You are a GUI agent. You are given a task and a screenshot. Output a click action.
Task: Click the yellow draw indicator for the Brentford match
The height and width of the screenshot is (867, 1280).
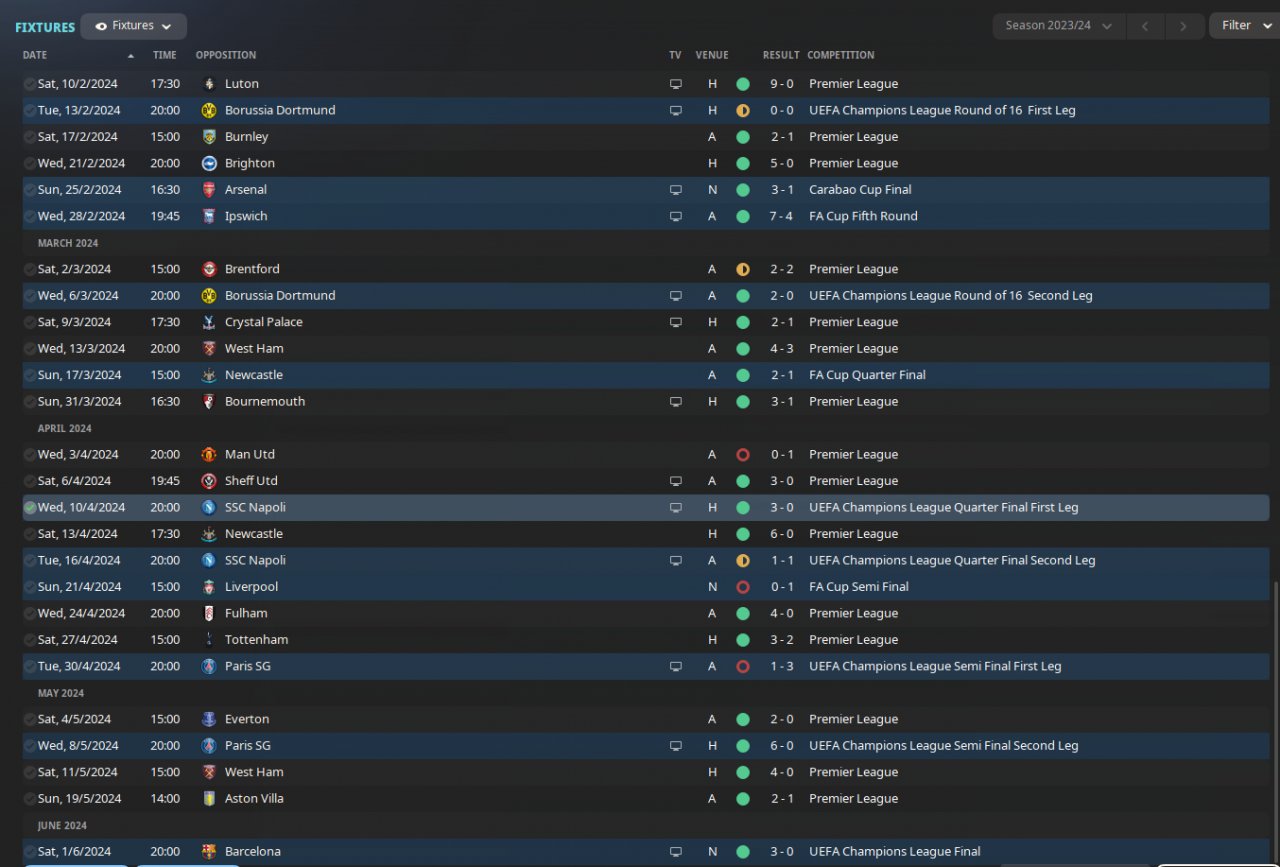point(742,270)
